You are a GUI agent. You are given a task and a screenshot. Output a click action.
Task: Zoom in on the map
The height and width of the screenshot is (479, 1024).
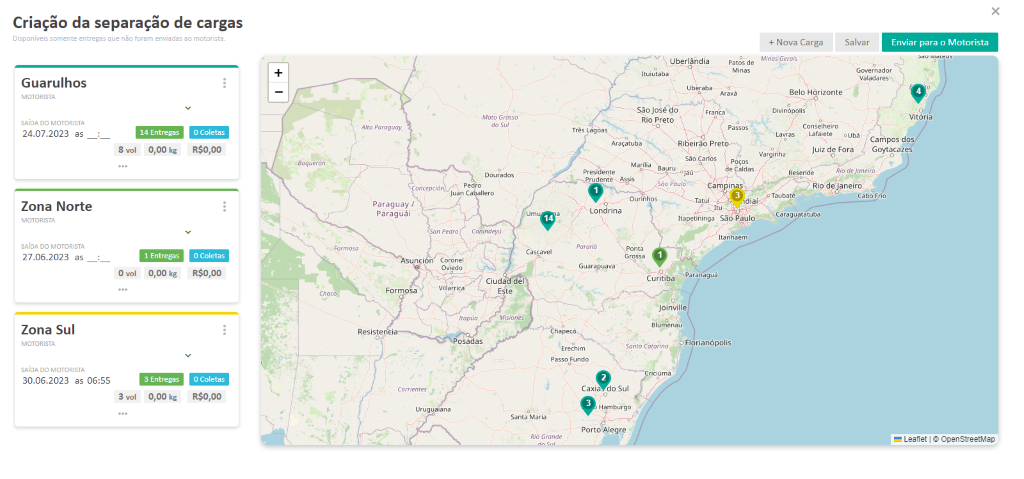(278, 73)
